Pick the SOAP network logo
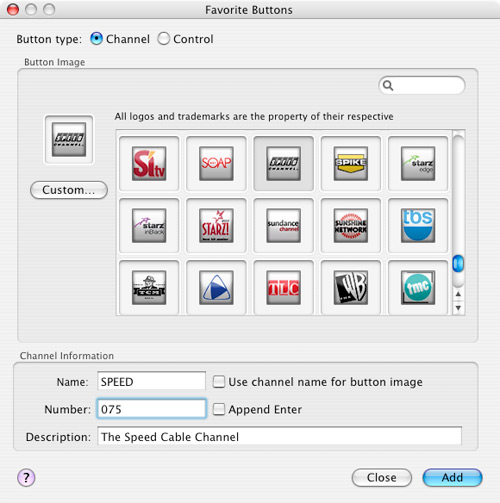 (216, 163)
